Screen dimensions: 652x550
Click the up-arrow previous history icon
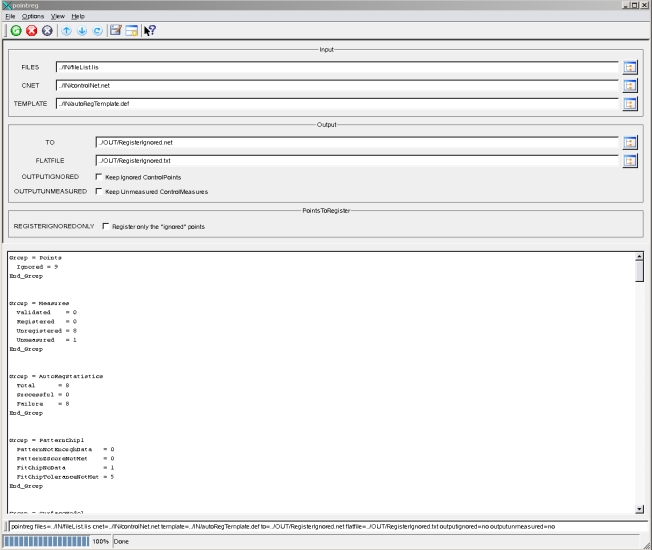[65, 31]
